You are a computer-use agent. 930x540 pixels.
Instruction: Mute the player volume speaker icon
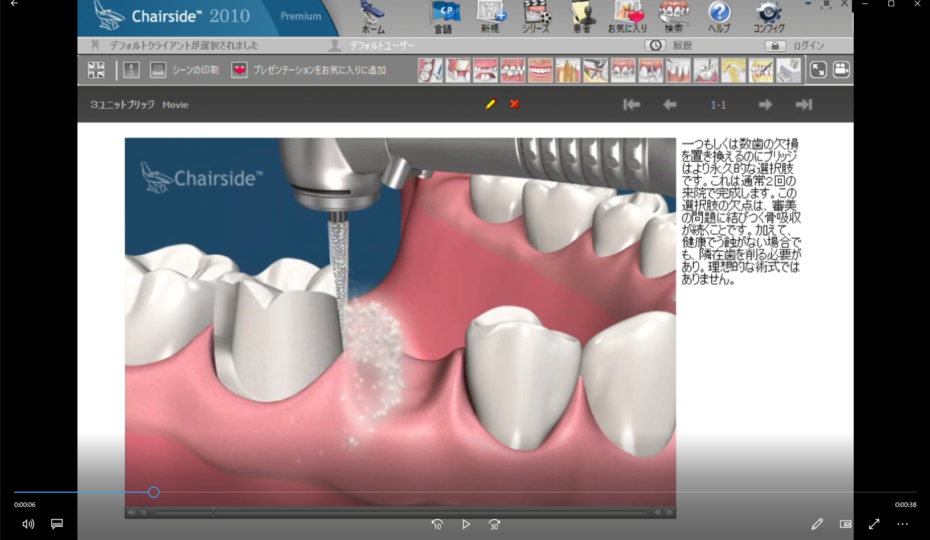pyautogui.click(x=28, y=524)
